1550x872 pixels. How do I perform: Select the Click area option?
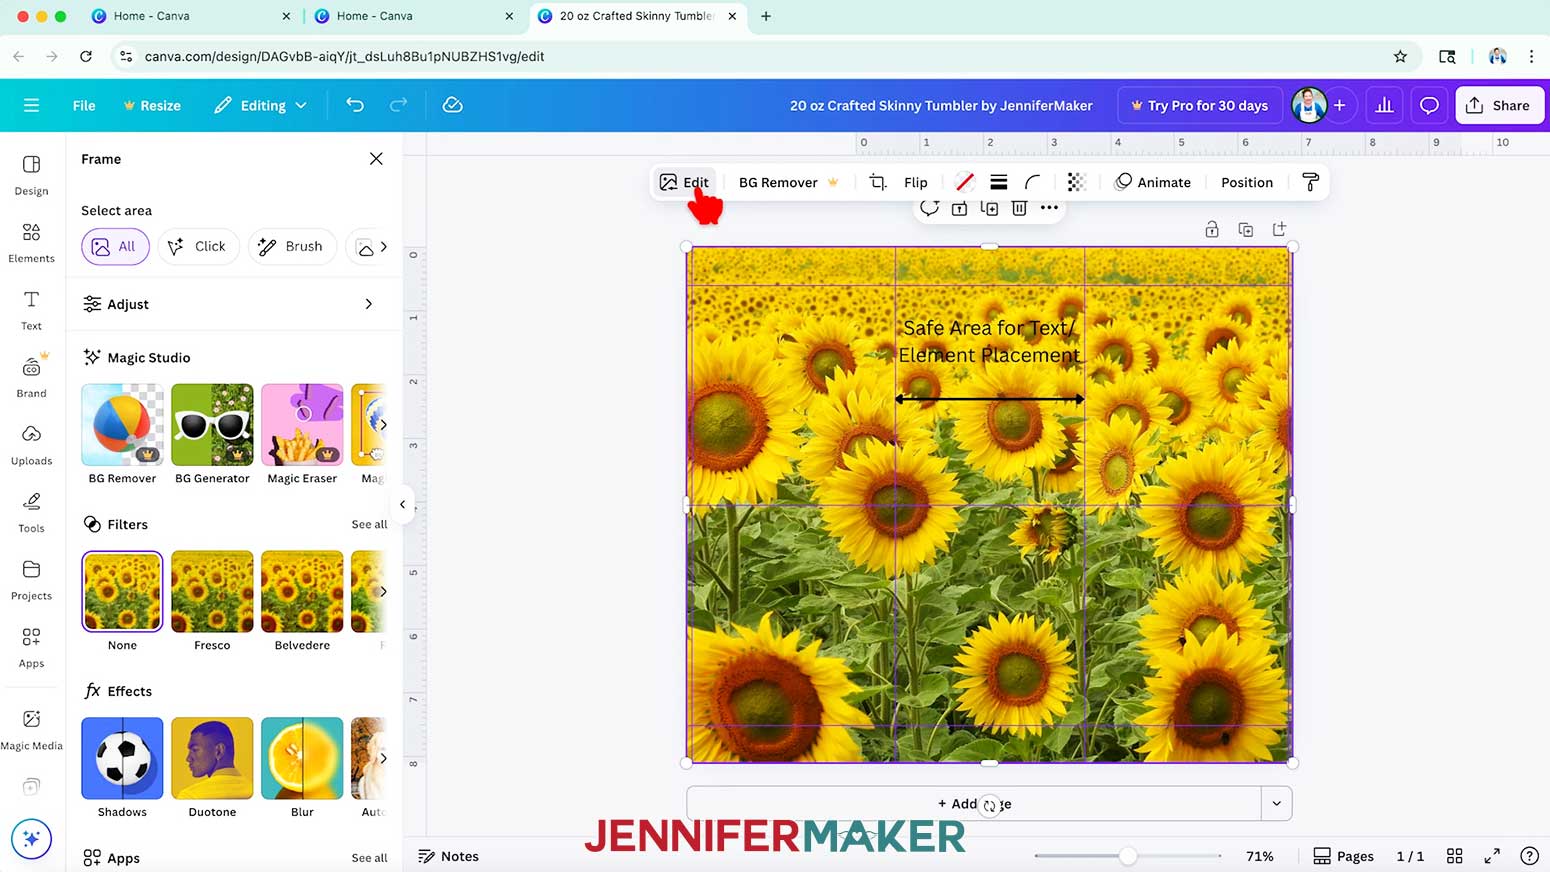tap(198, 246)
